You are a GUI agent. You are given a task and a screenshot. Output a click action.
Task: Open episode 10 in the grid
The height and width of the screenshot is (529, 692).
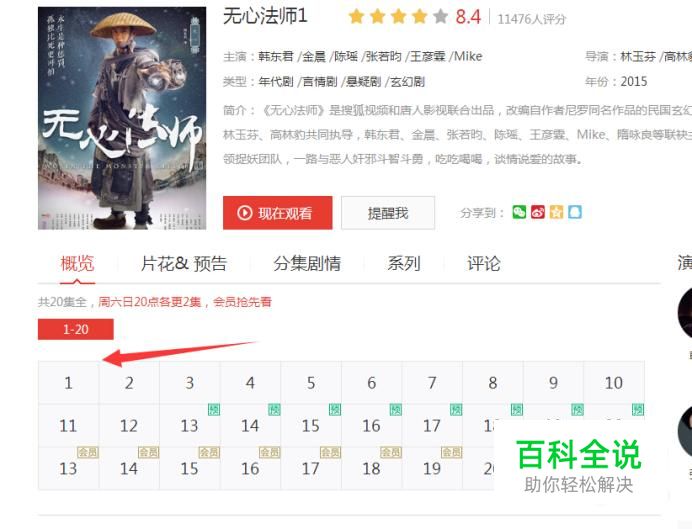pos(614,383)
